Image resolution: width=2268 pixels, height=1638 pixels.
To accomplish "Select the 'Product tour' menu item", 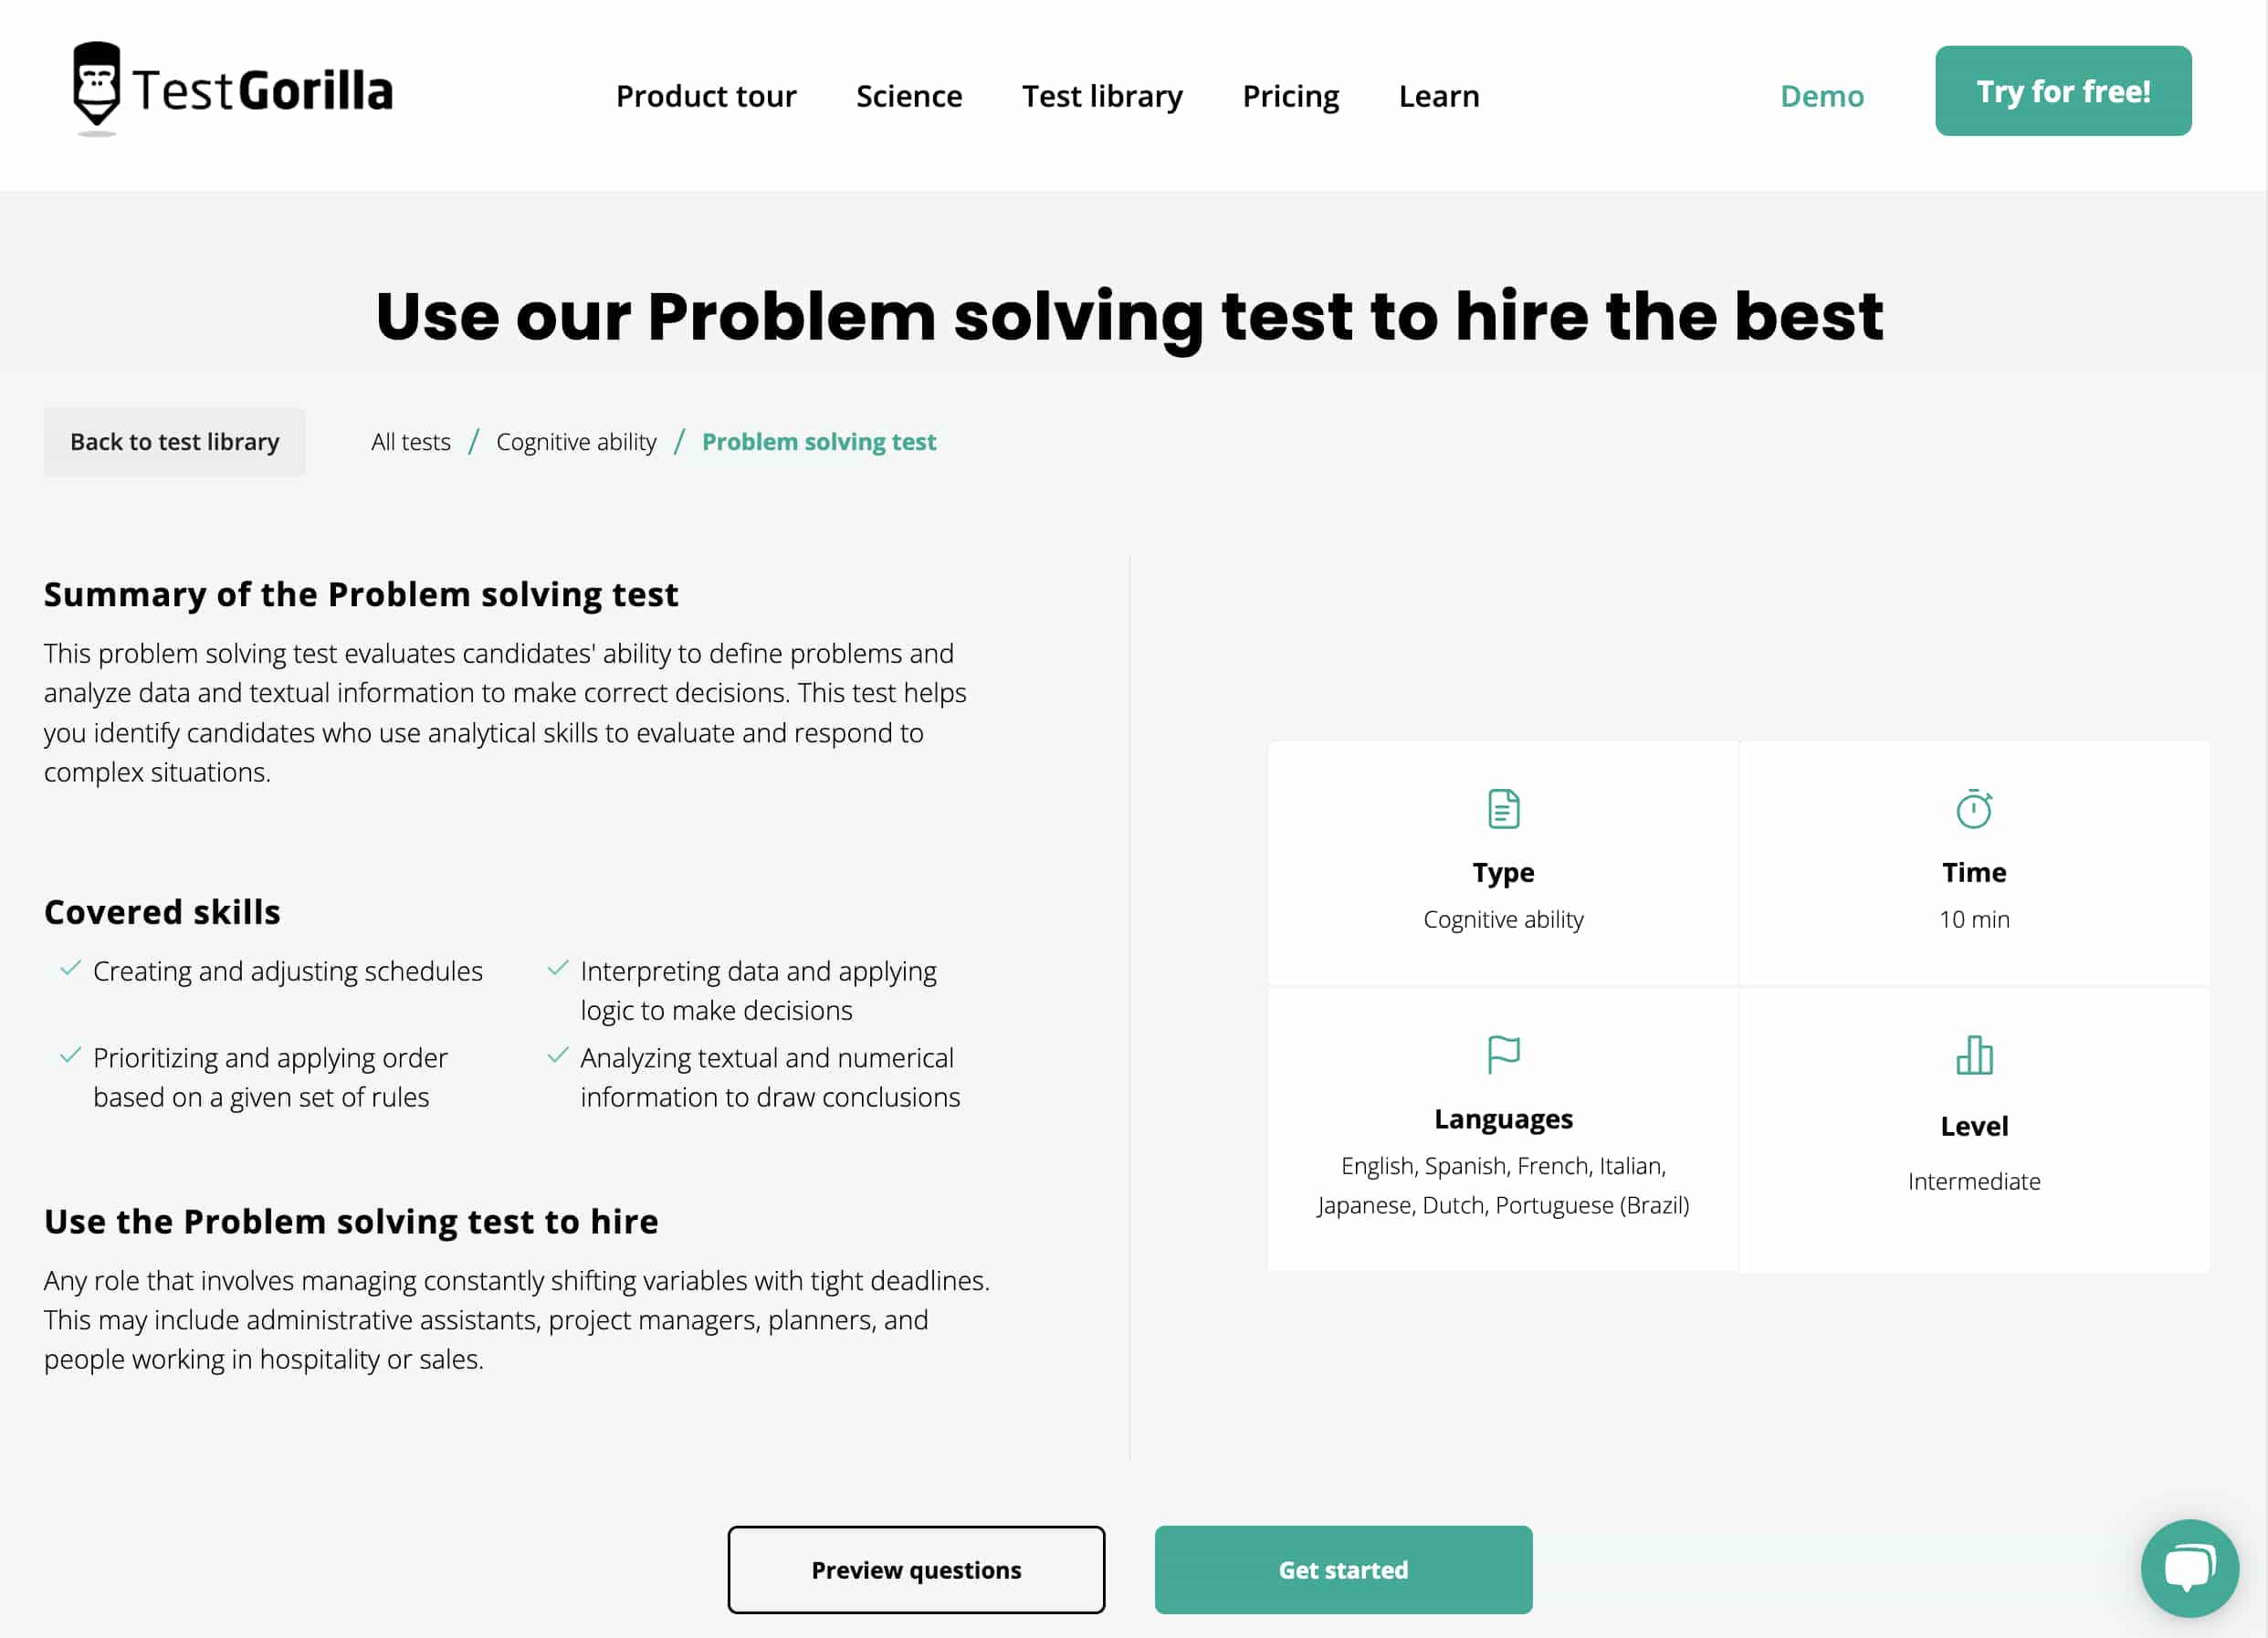I will coord(706,93).
